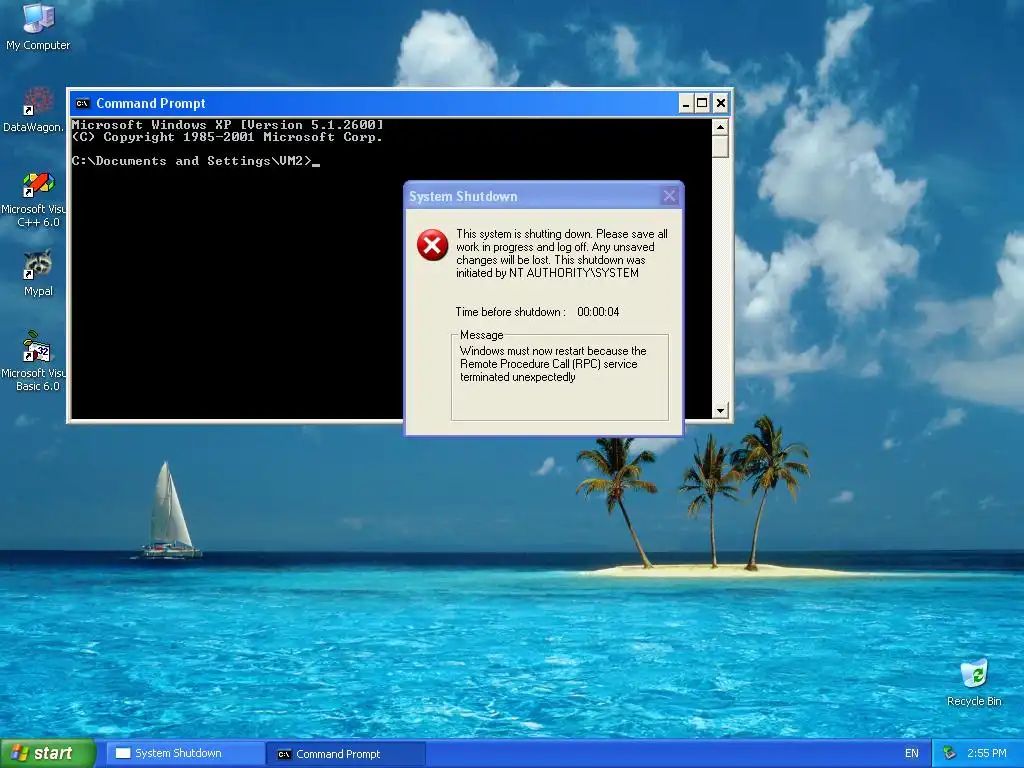Image resolution: width=1024 pixels, height=768 pixels.
Task: Click the Command Prompt scroll down arrow
Action: 720,410
